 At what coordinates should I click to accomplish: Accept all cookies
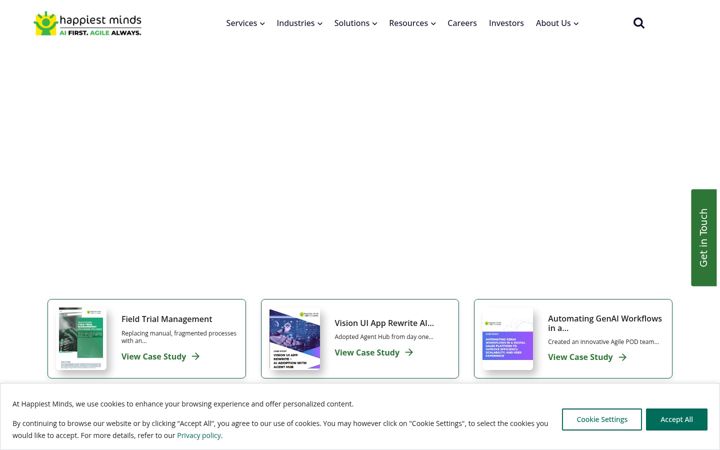click(676, 419)
